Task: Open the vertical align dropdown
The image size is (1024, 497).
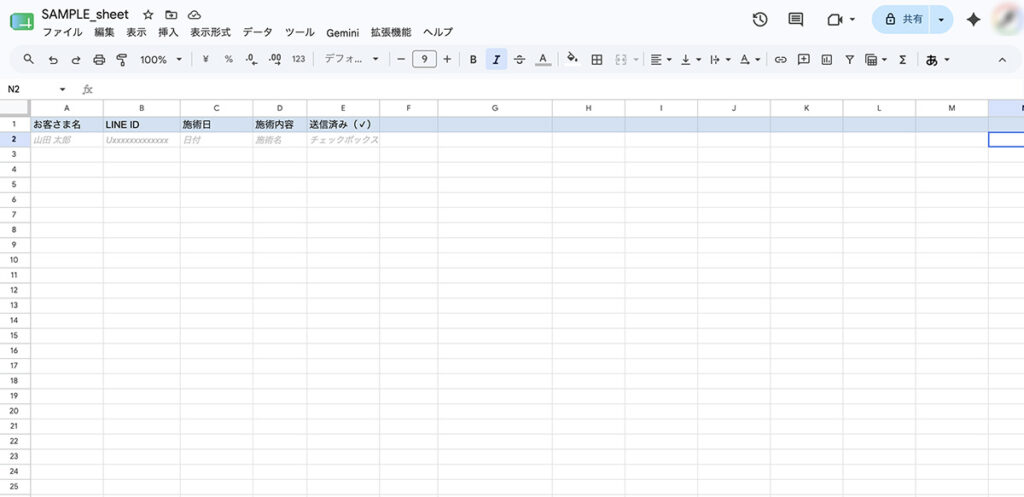Action: [x=691, y=59]
